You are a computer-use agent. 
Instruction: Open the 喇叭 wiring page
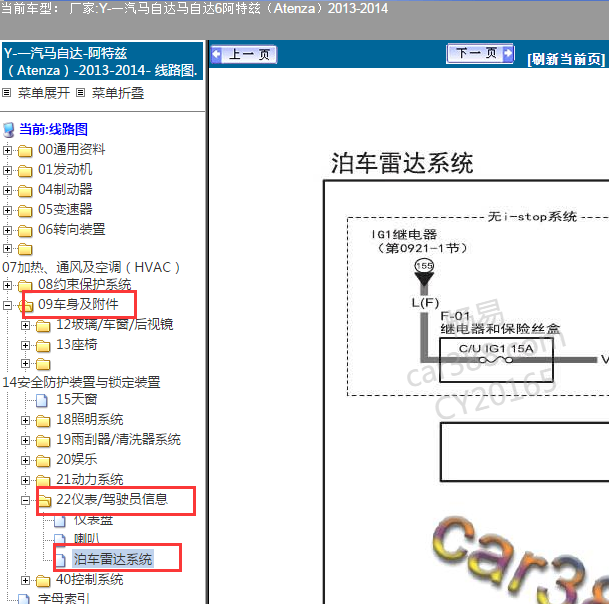[87, 538]
